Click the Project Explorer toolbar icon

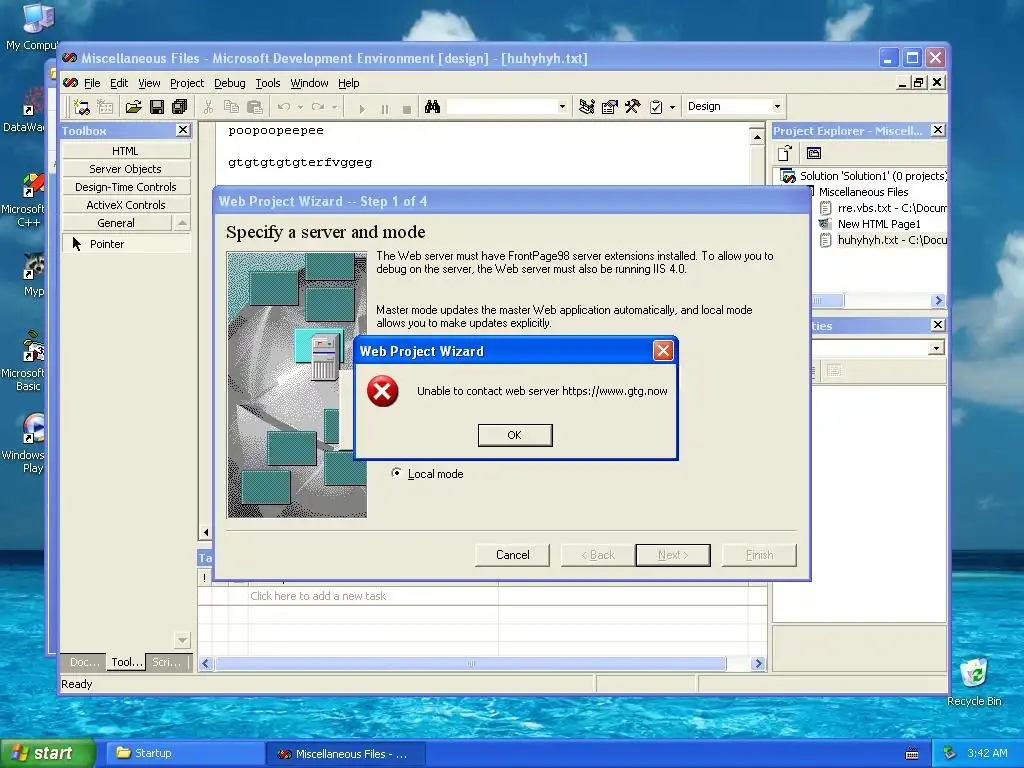tap(586, 107)
